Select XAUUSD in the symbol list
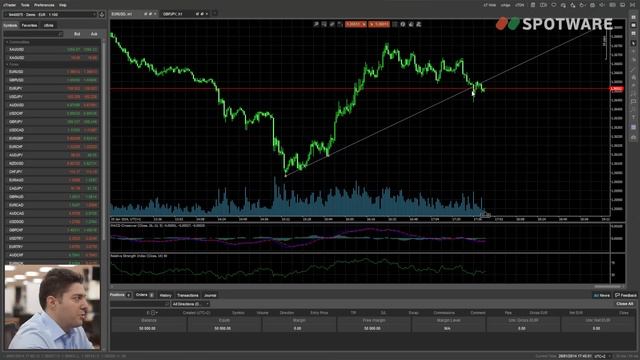Viewport: 640px width, 360px height. [x=52, y=49]
